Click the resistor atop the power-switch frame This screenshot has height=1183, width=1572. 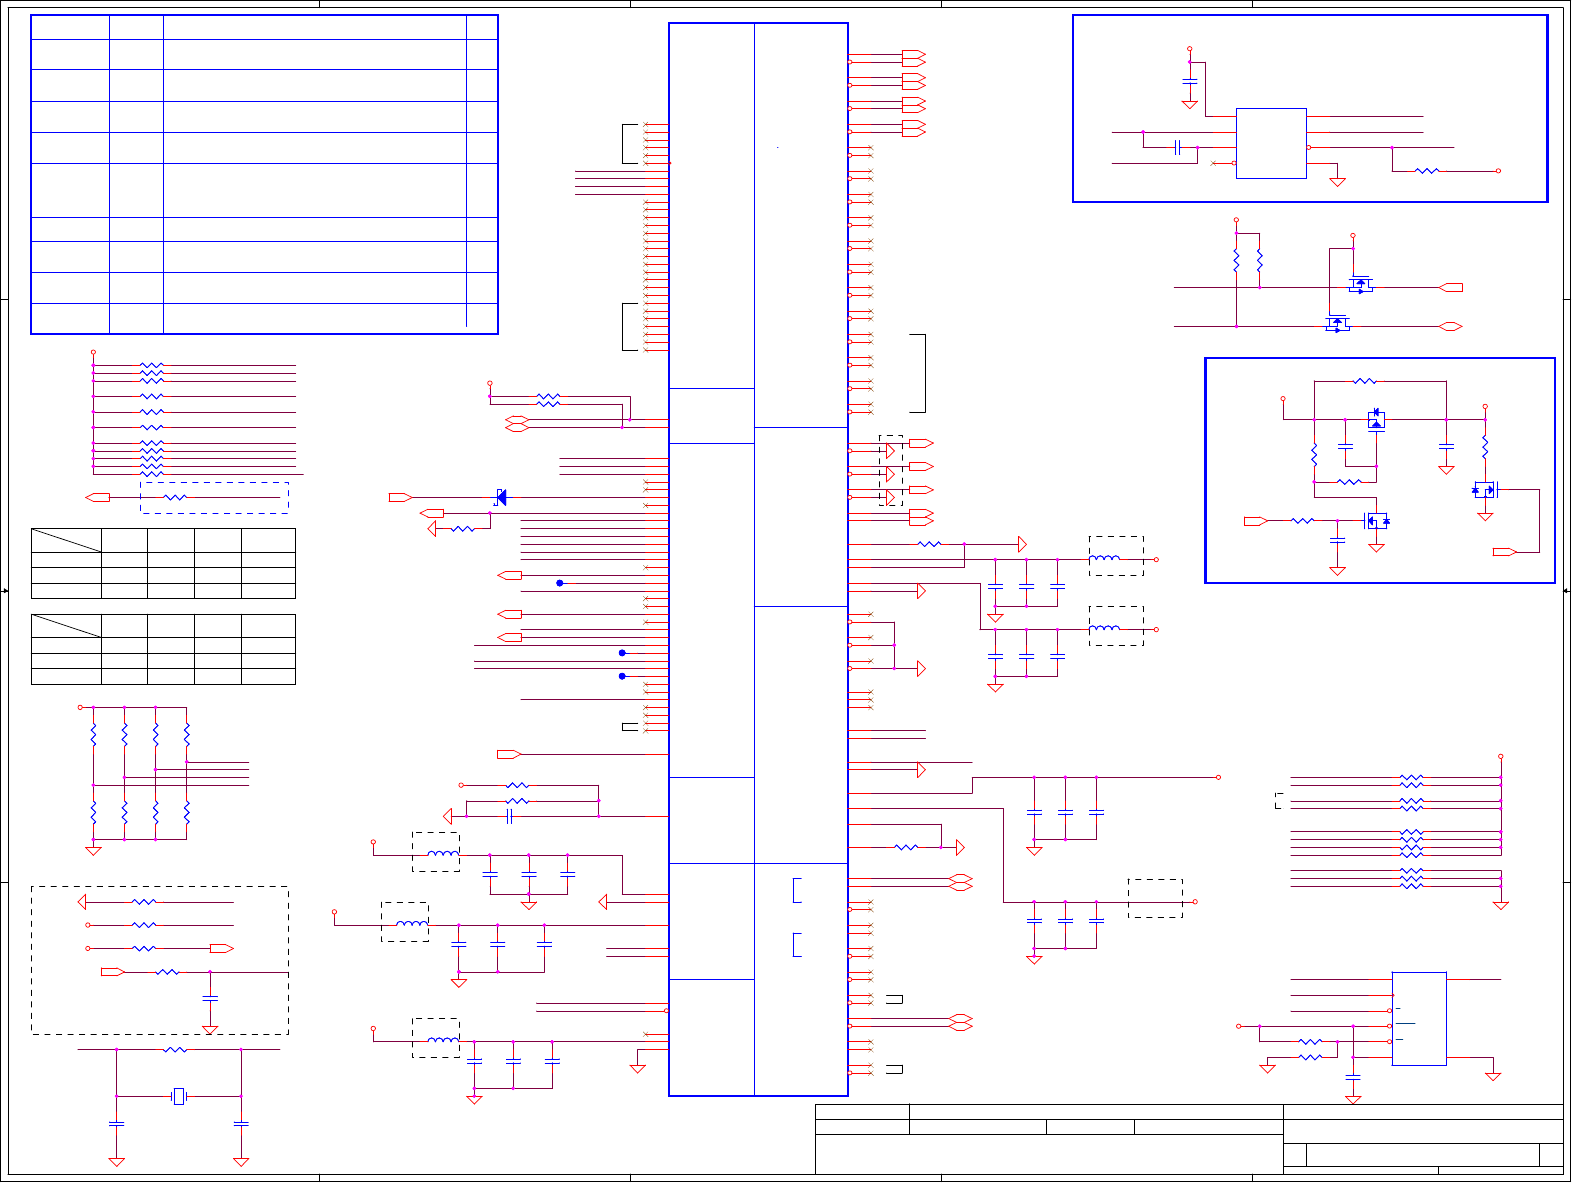[1365, 381]
